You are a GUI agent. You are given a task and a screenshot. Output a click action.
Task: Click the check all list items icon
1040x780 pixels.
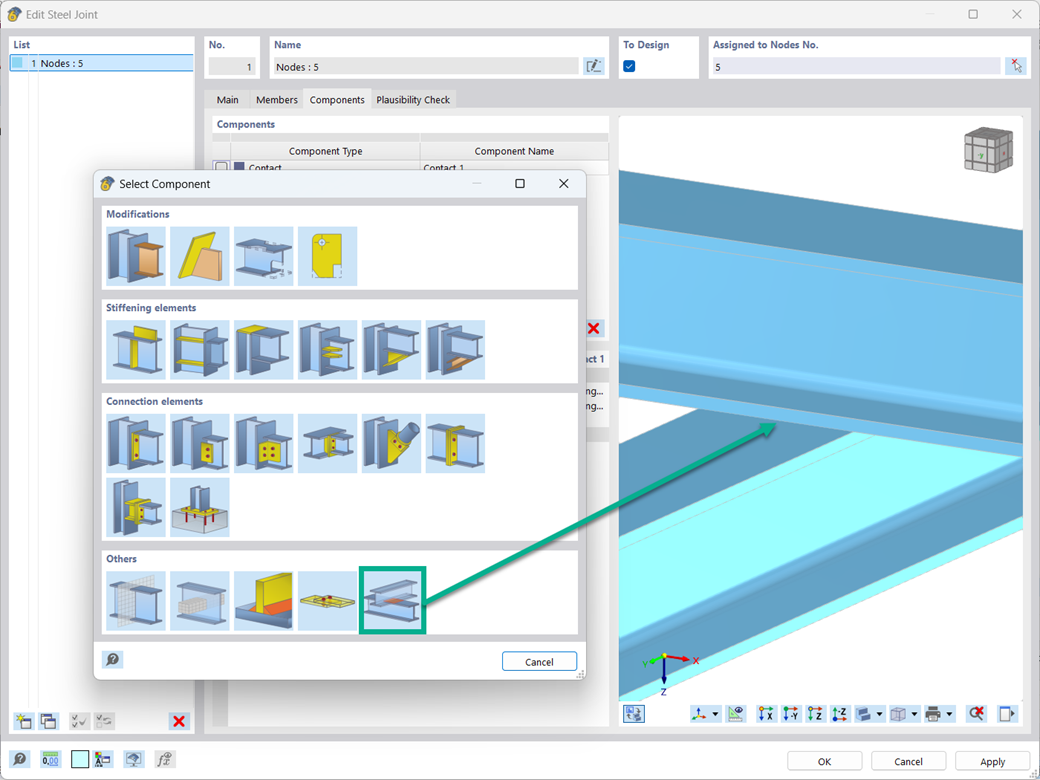[x=80, y=721]
